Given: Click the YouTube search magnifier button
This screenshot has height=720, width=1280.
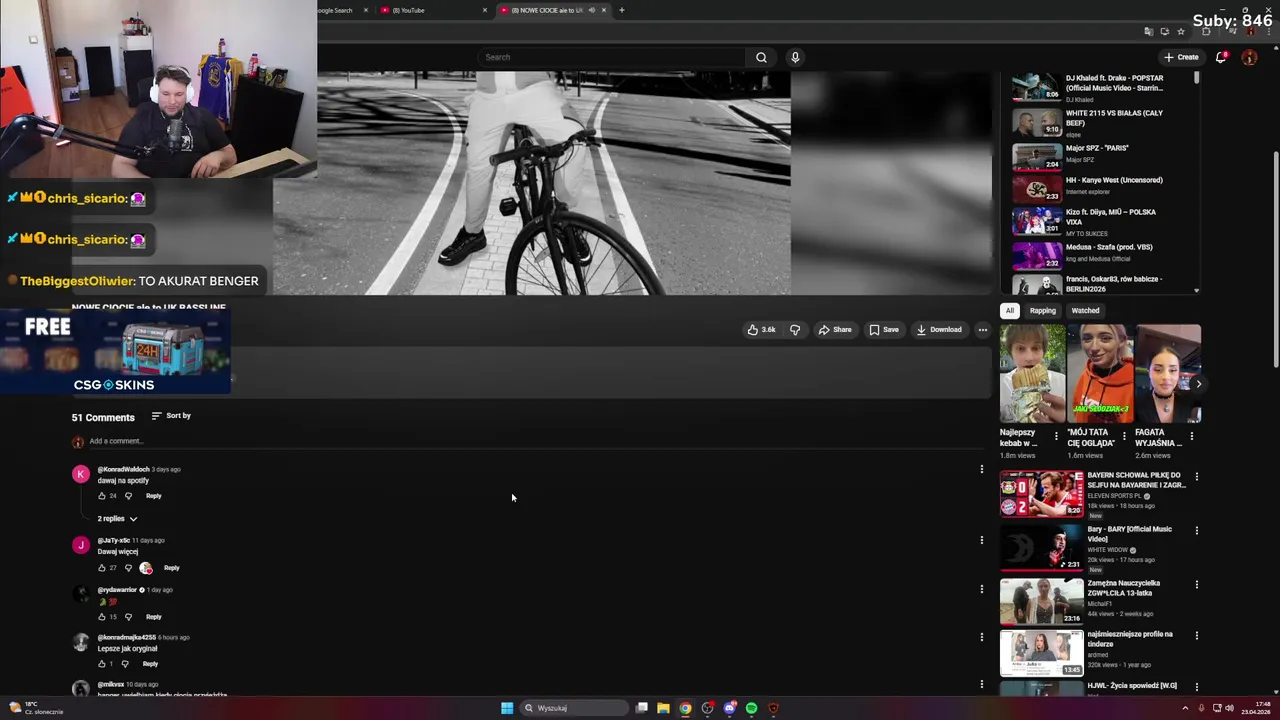Looking at the screenshot, I should [761, 57].
